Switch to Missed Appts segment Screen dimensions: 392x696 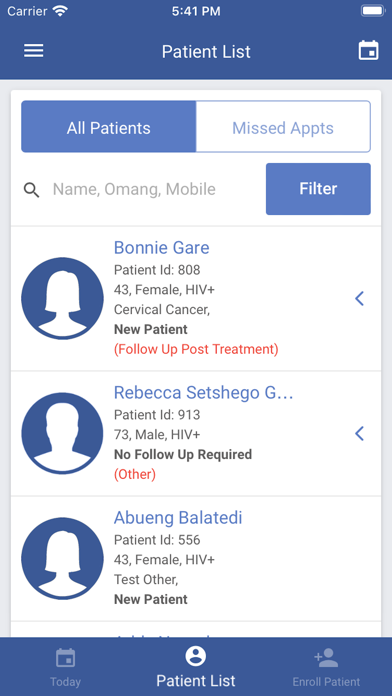283,127
